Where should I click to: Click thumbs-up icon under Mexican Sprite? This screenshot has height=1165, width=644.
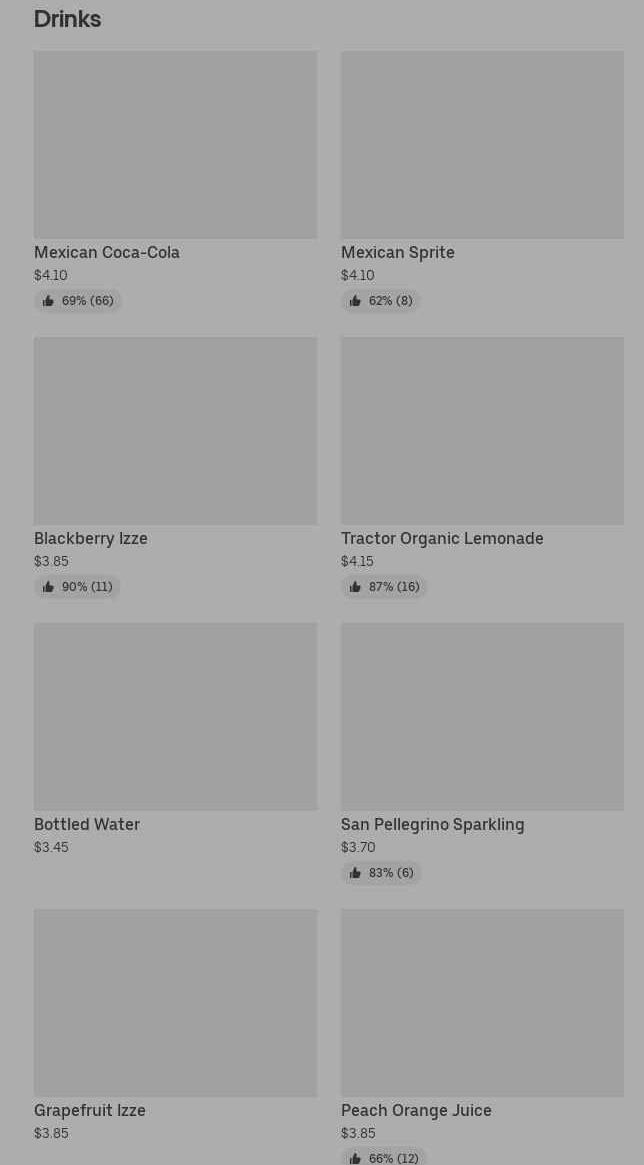(x=355, y=301)
